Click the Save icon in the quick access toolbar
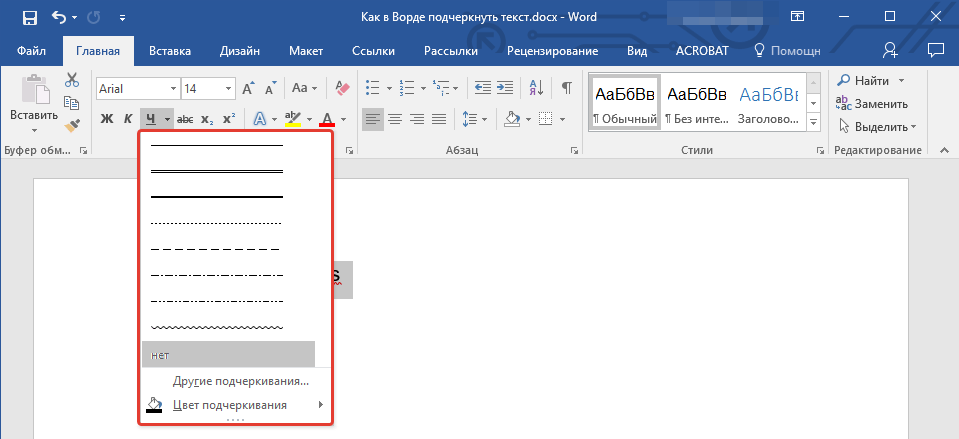 [29, 17]
